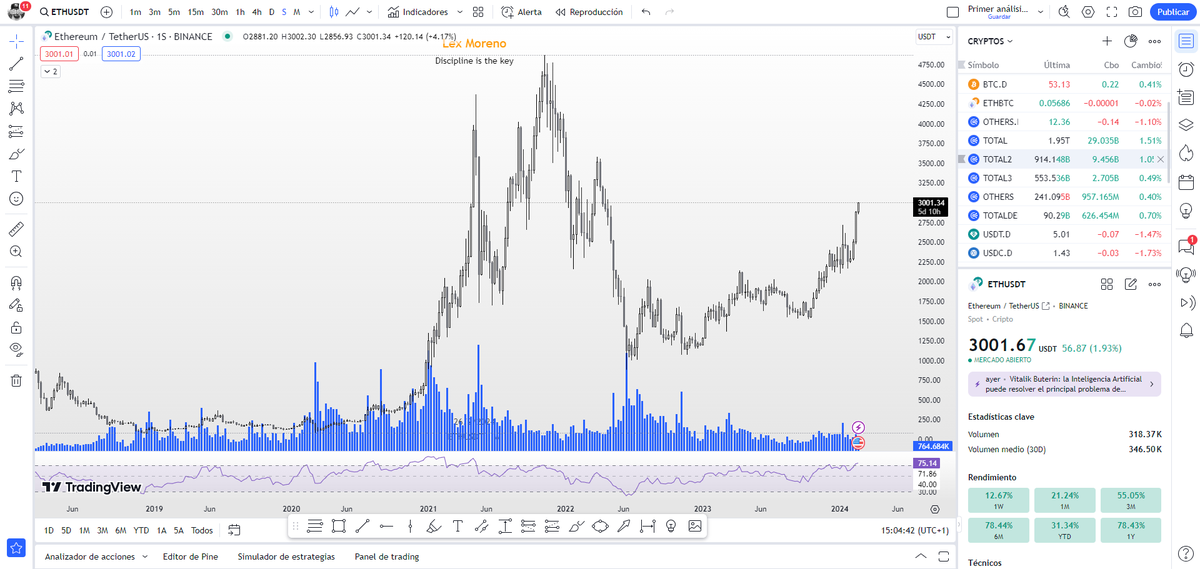Screen dimensions: 1200x569
Task: Open go-to-date calendar icon
Action: pyautogui.click(x=234, y=530)
